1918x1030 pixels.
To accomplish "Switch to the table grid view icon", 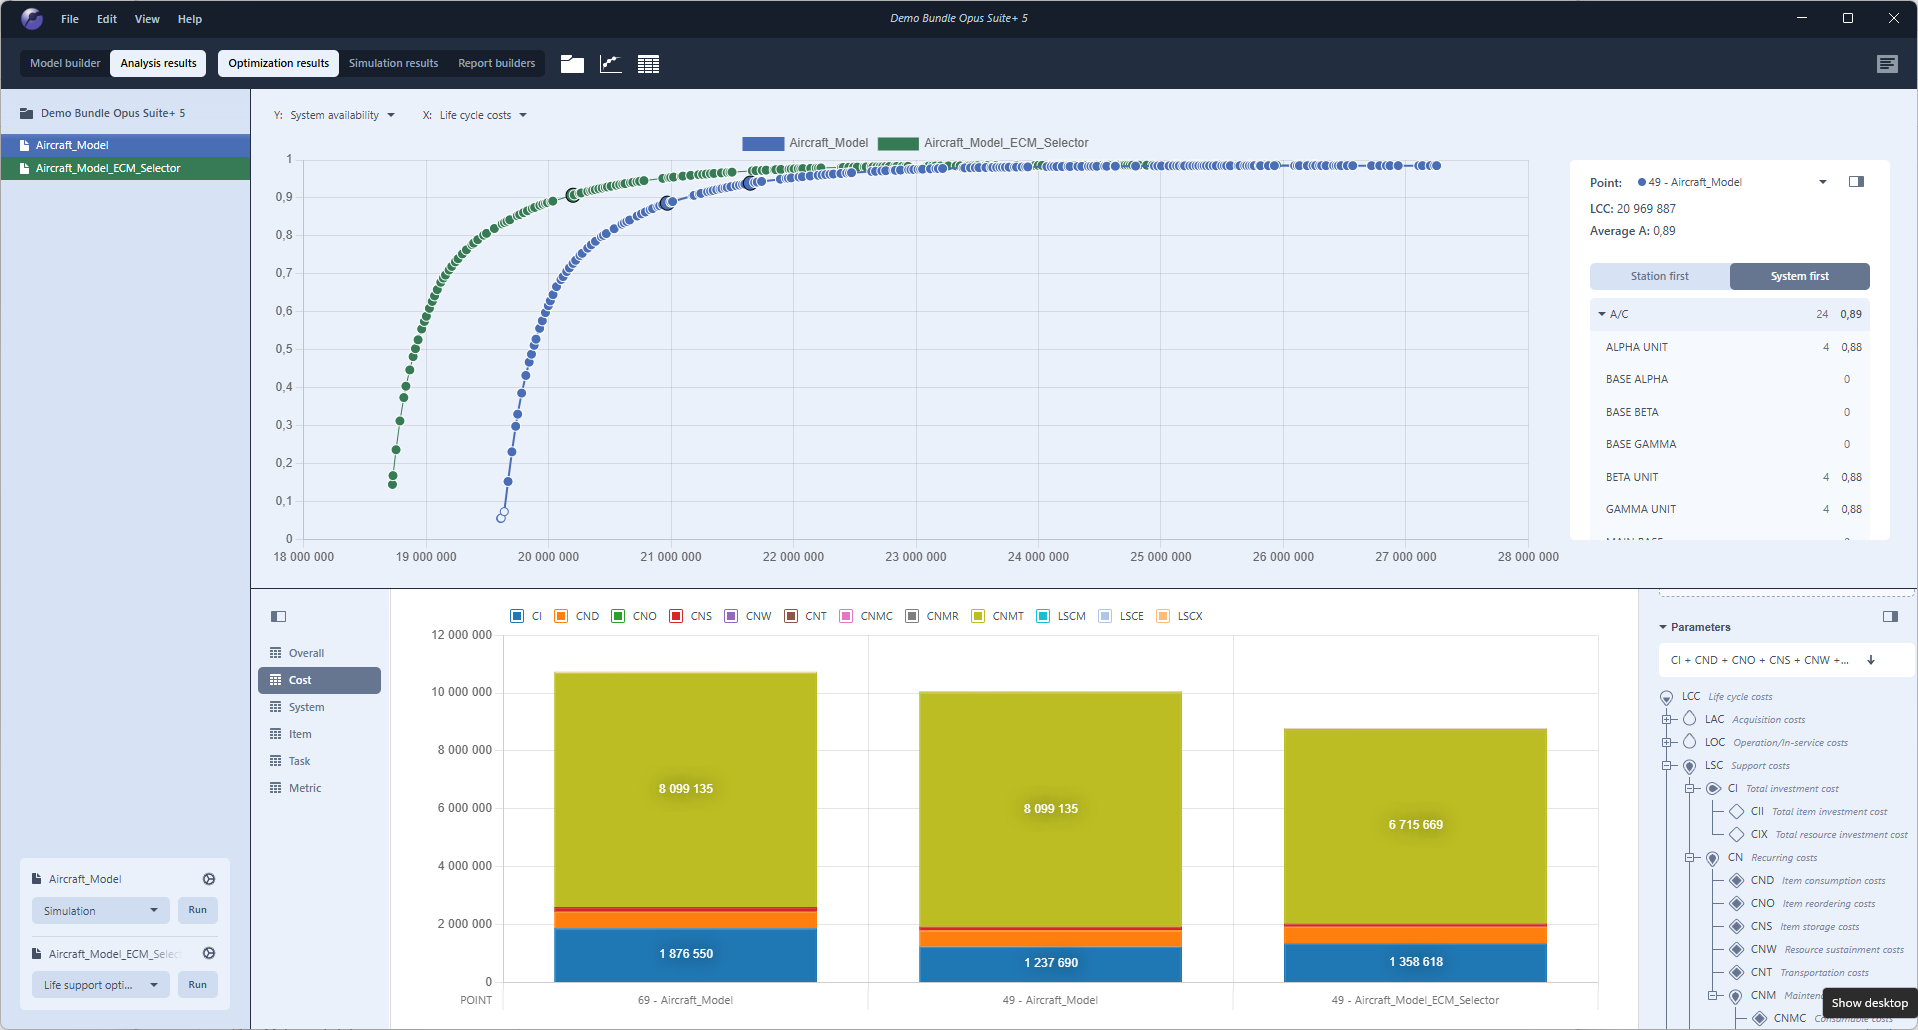I will point(648,64).
